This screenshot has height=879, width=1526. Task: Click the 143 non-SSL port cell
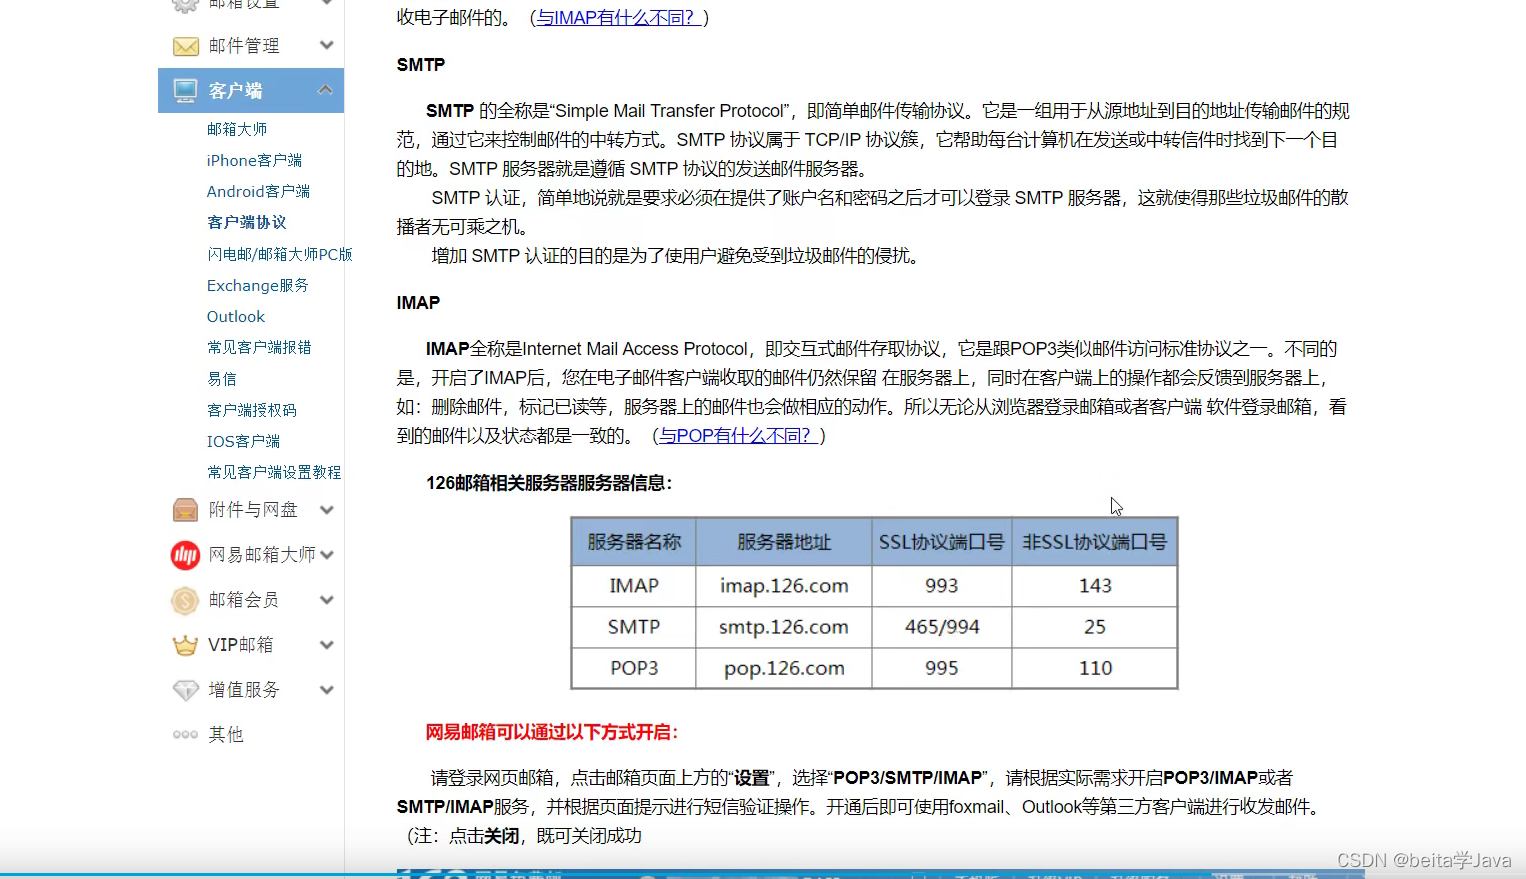tap(1095, 586)
